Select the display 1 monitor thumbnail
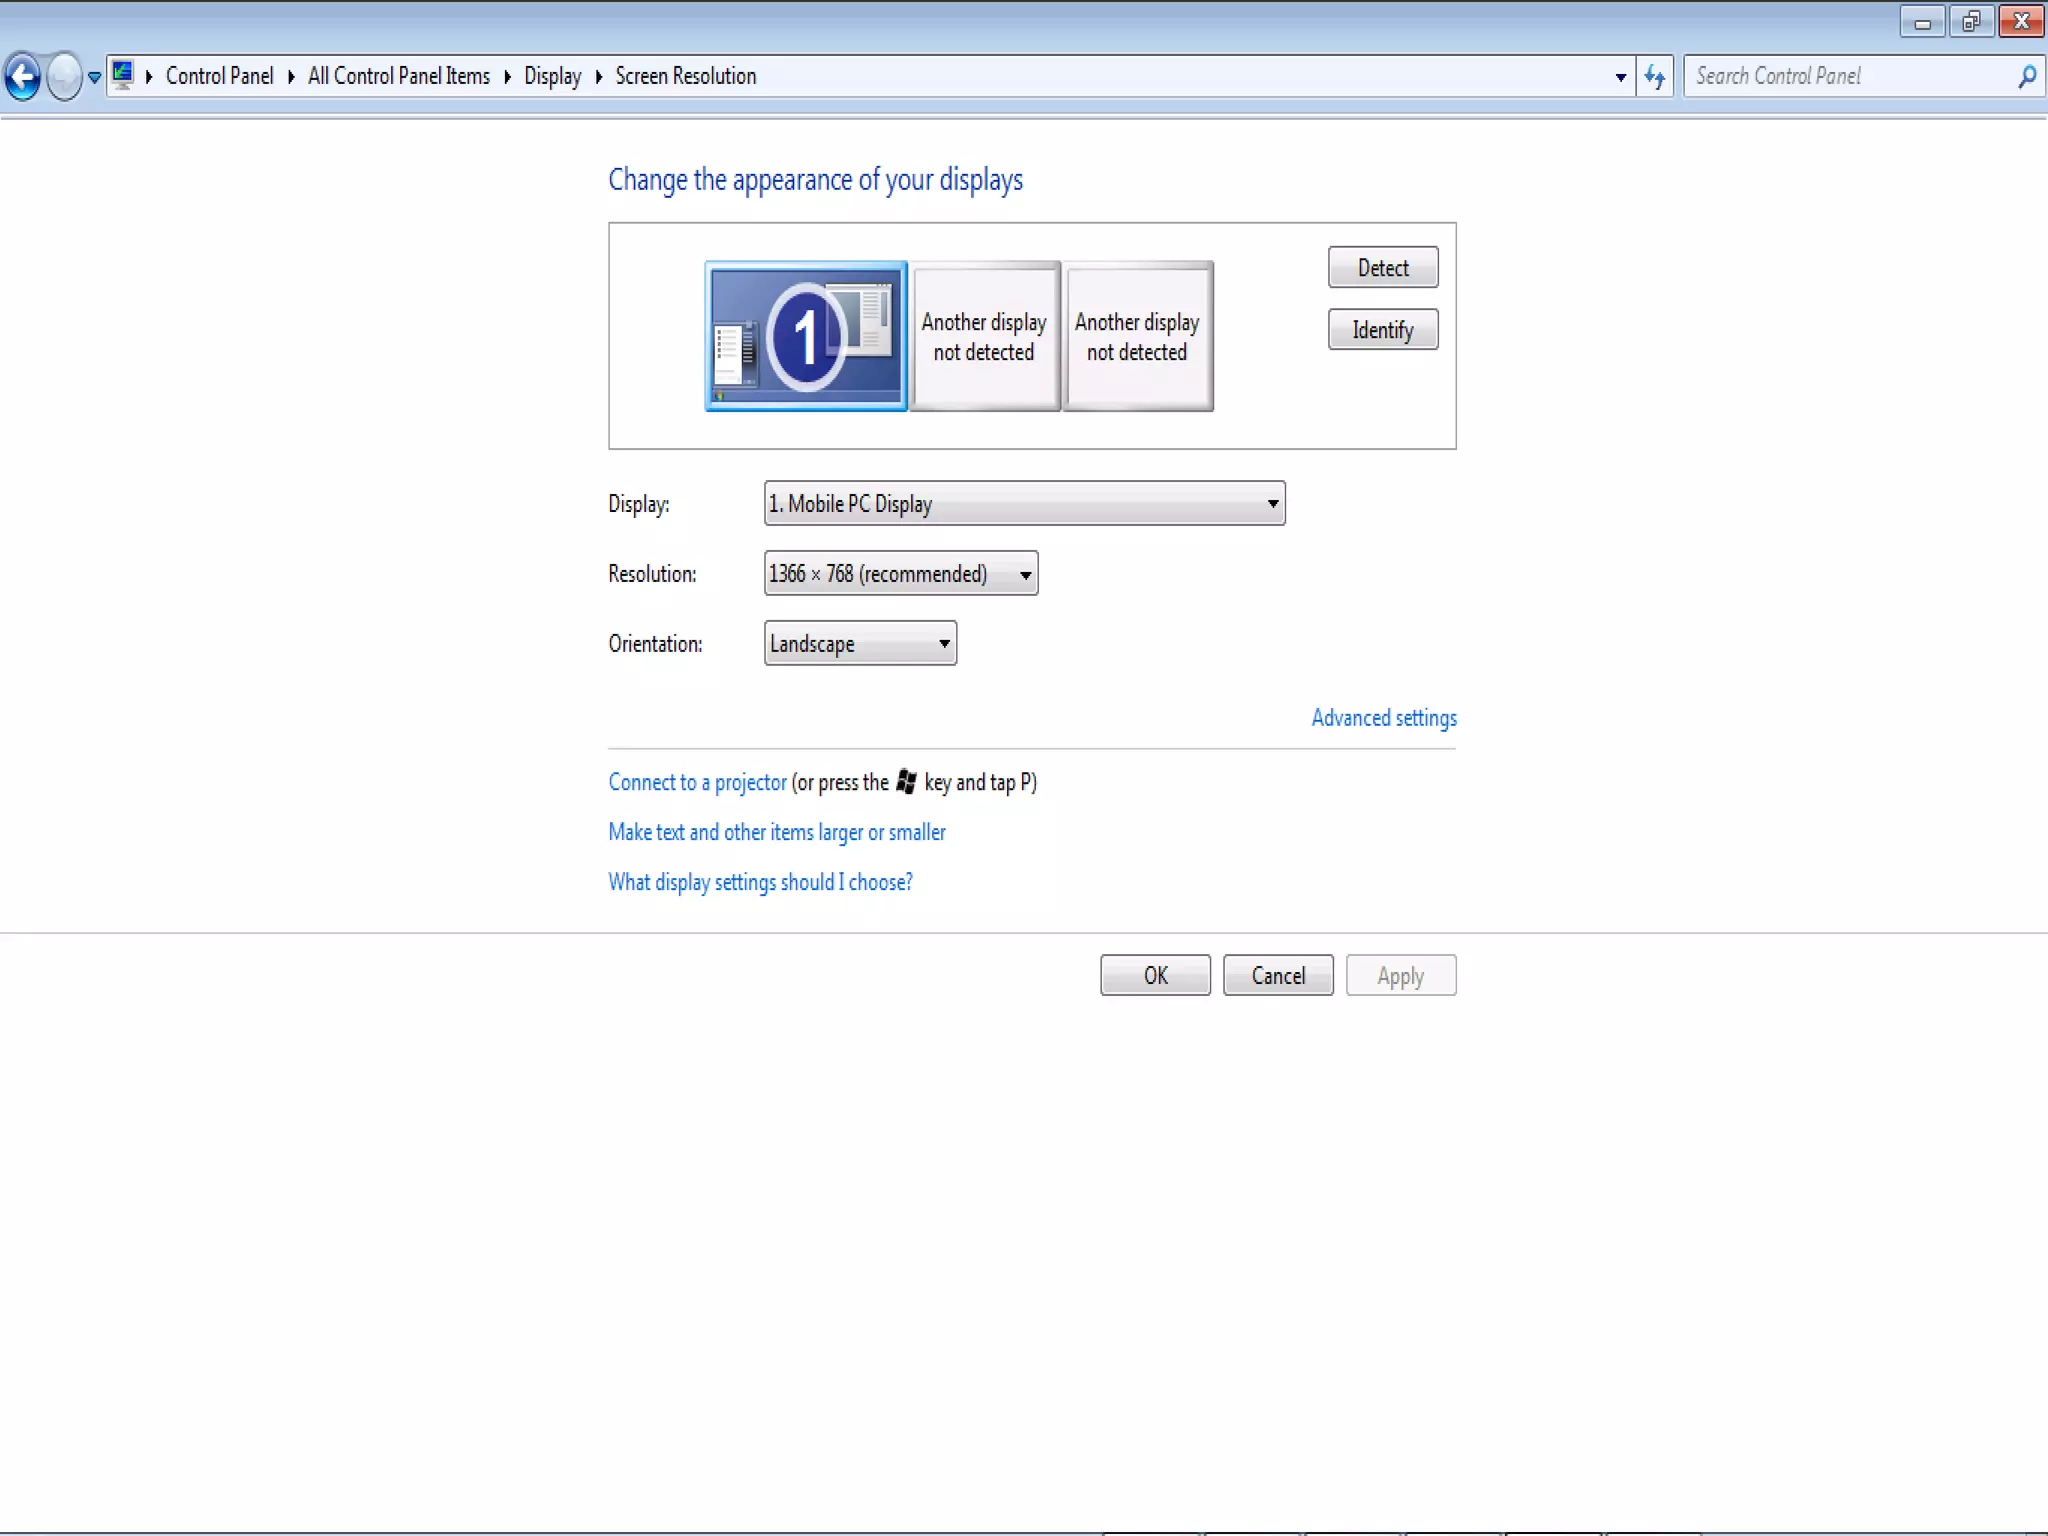 [x=806, y=336]
